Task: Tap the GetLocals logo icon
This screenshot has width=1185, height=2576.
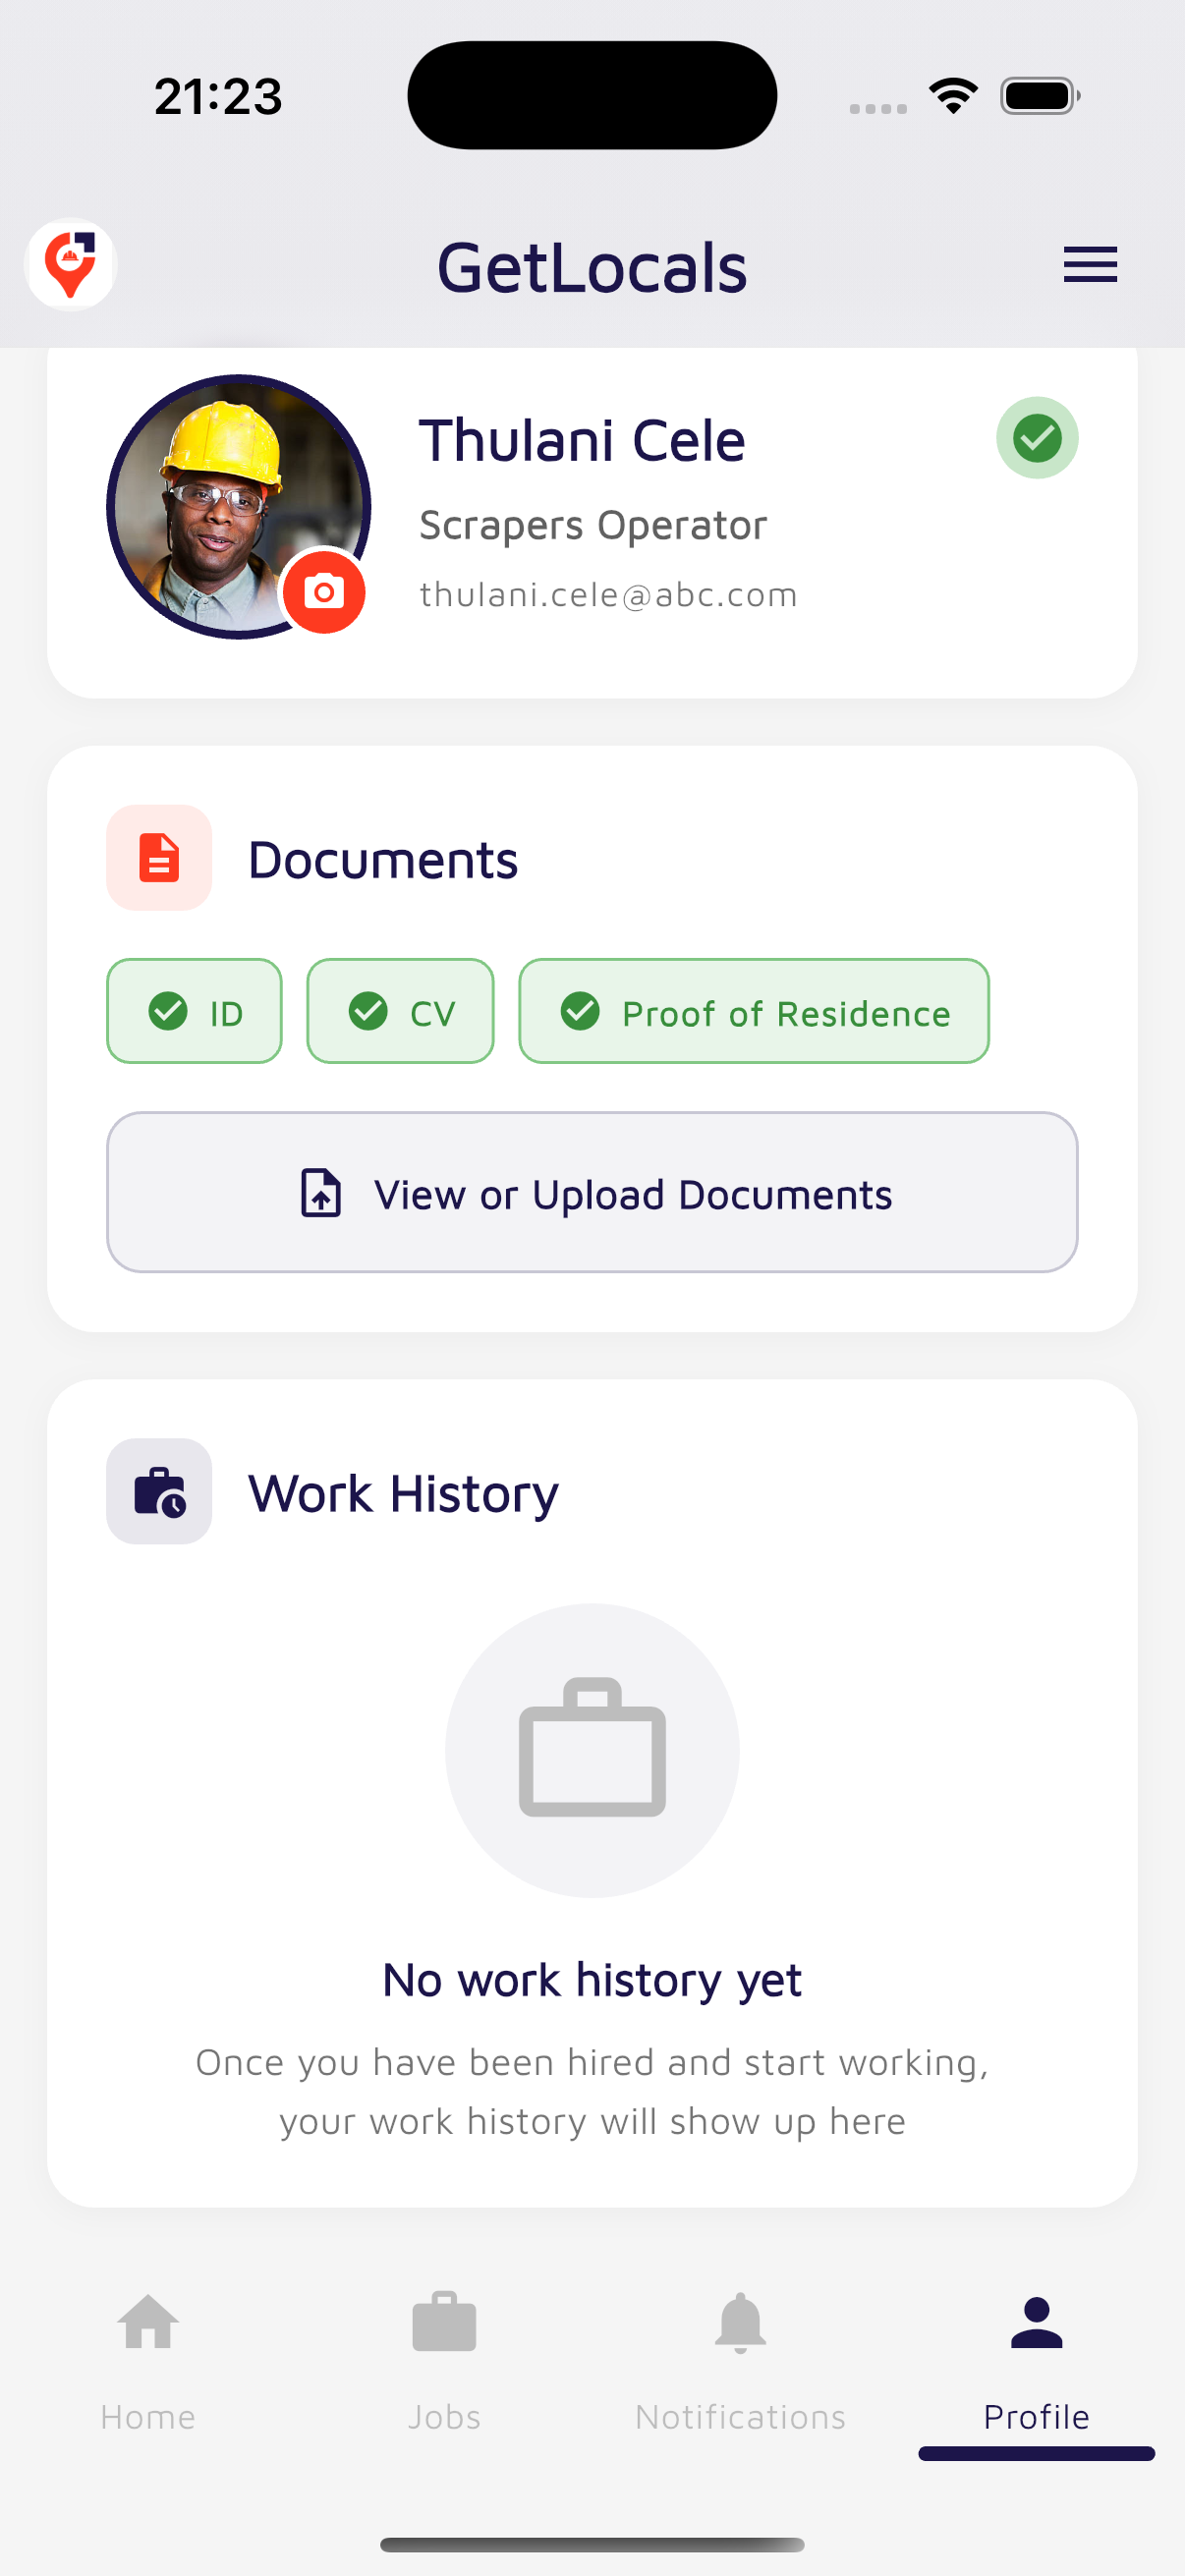Action: point(70,265)
